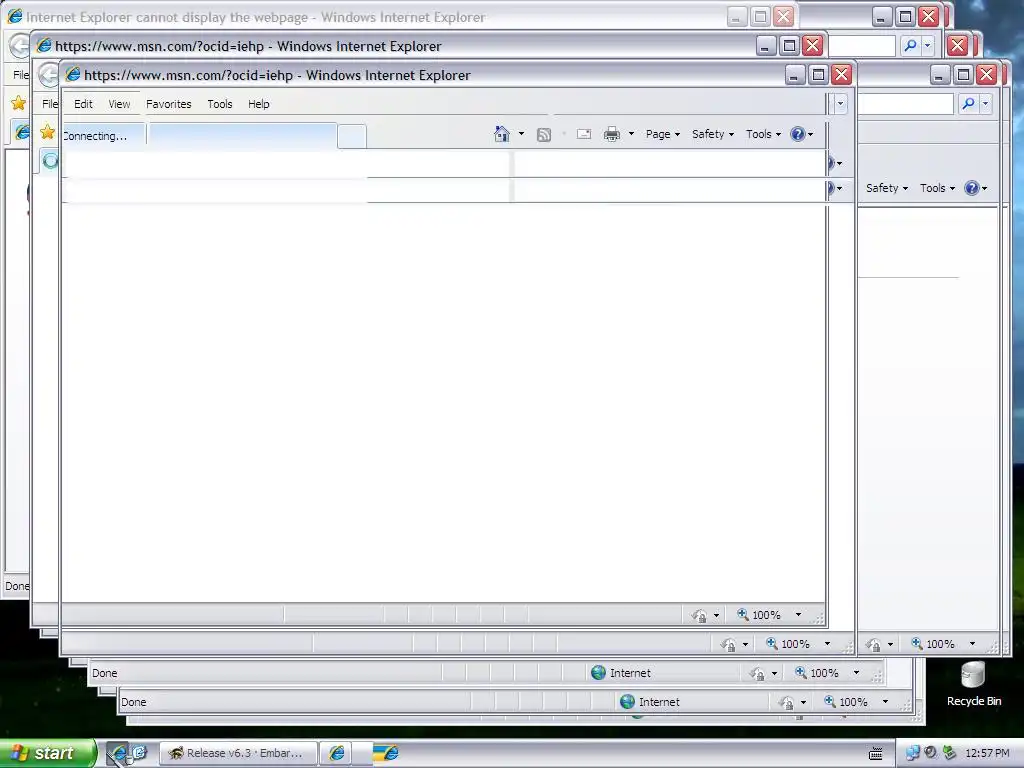Click 'Internet Explorer cannot display the webpage' title

point(256,17)
